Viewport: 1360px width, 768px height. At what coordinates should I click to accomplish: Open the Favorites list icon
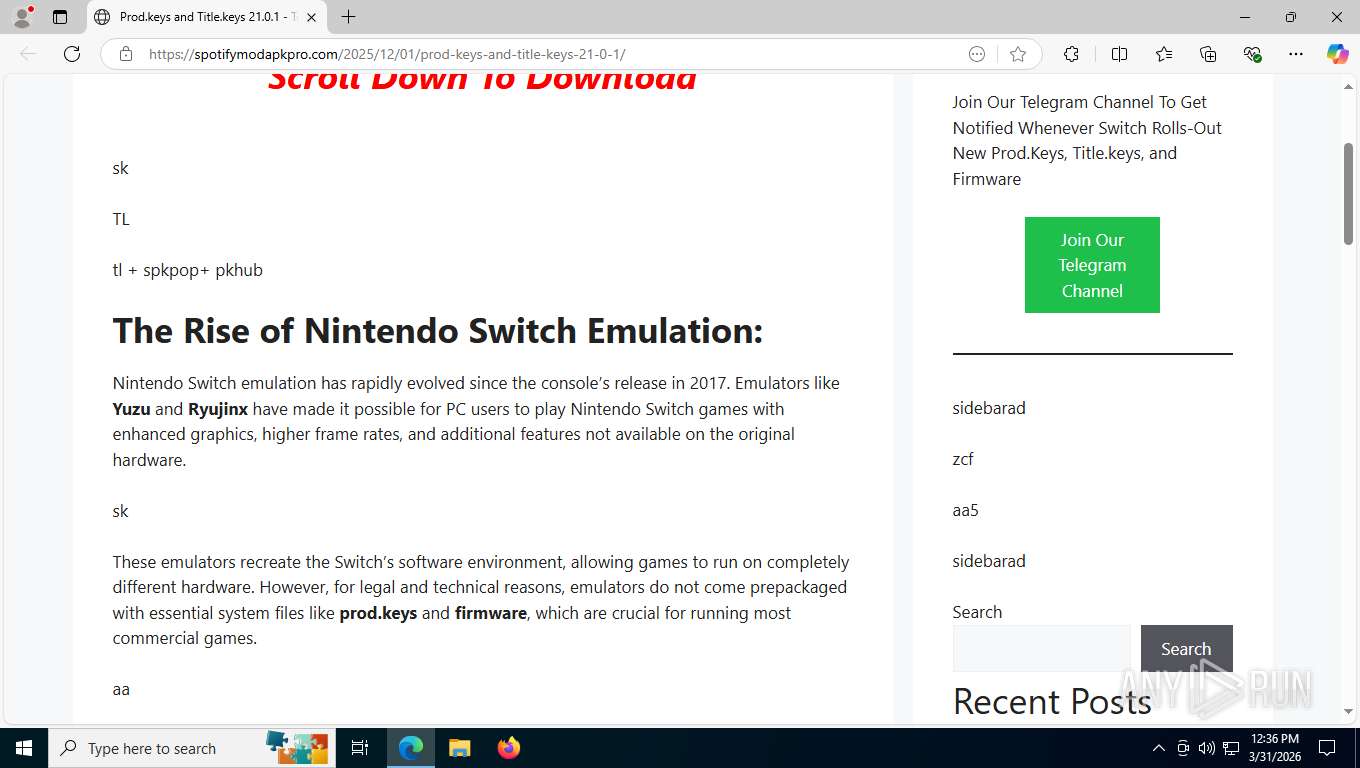[1164, 54]
